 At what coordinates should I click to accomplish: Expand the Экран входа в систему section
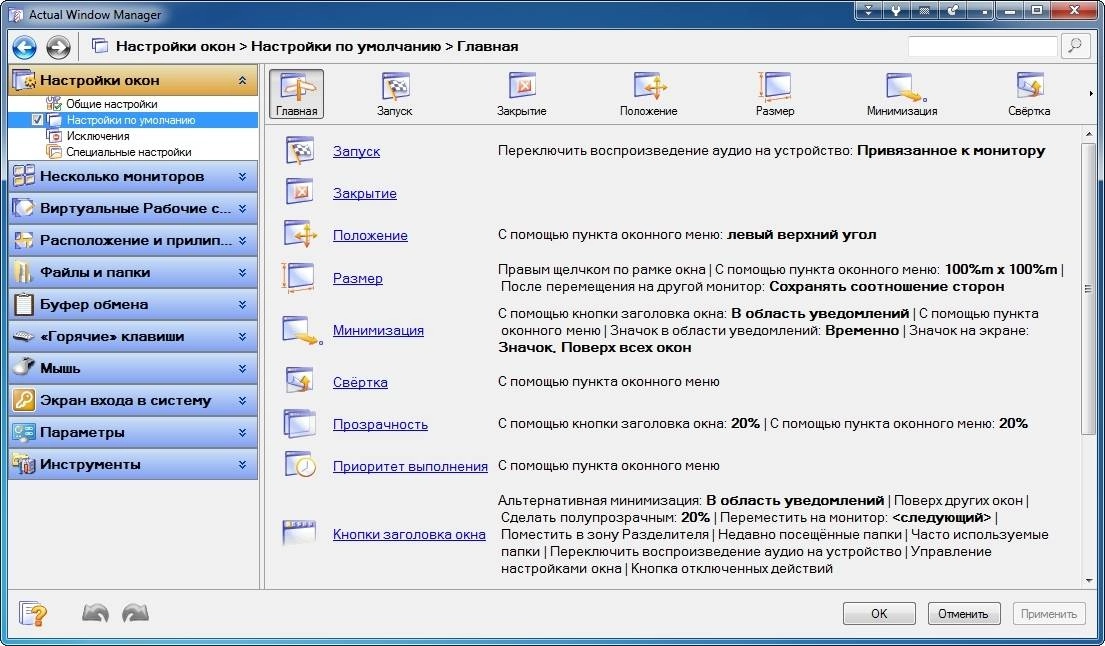point(242,400)
